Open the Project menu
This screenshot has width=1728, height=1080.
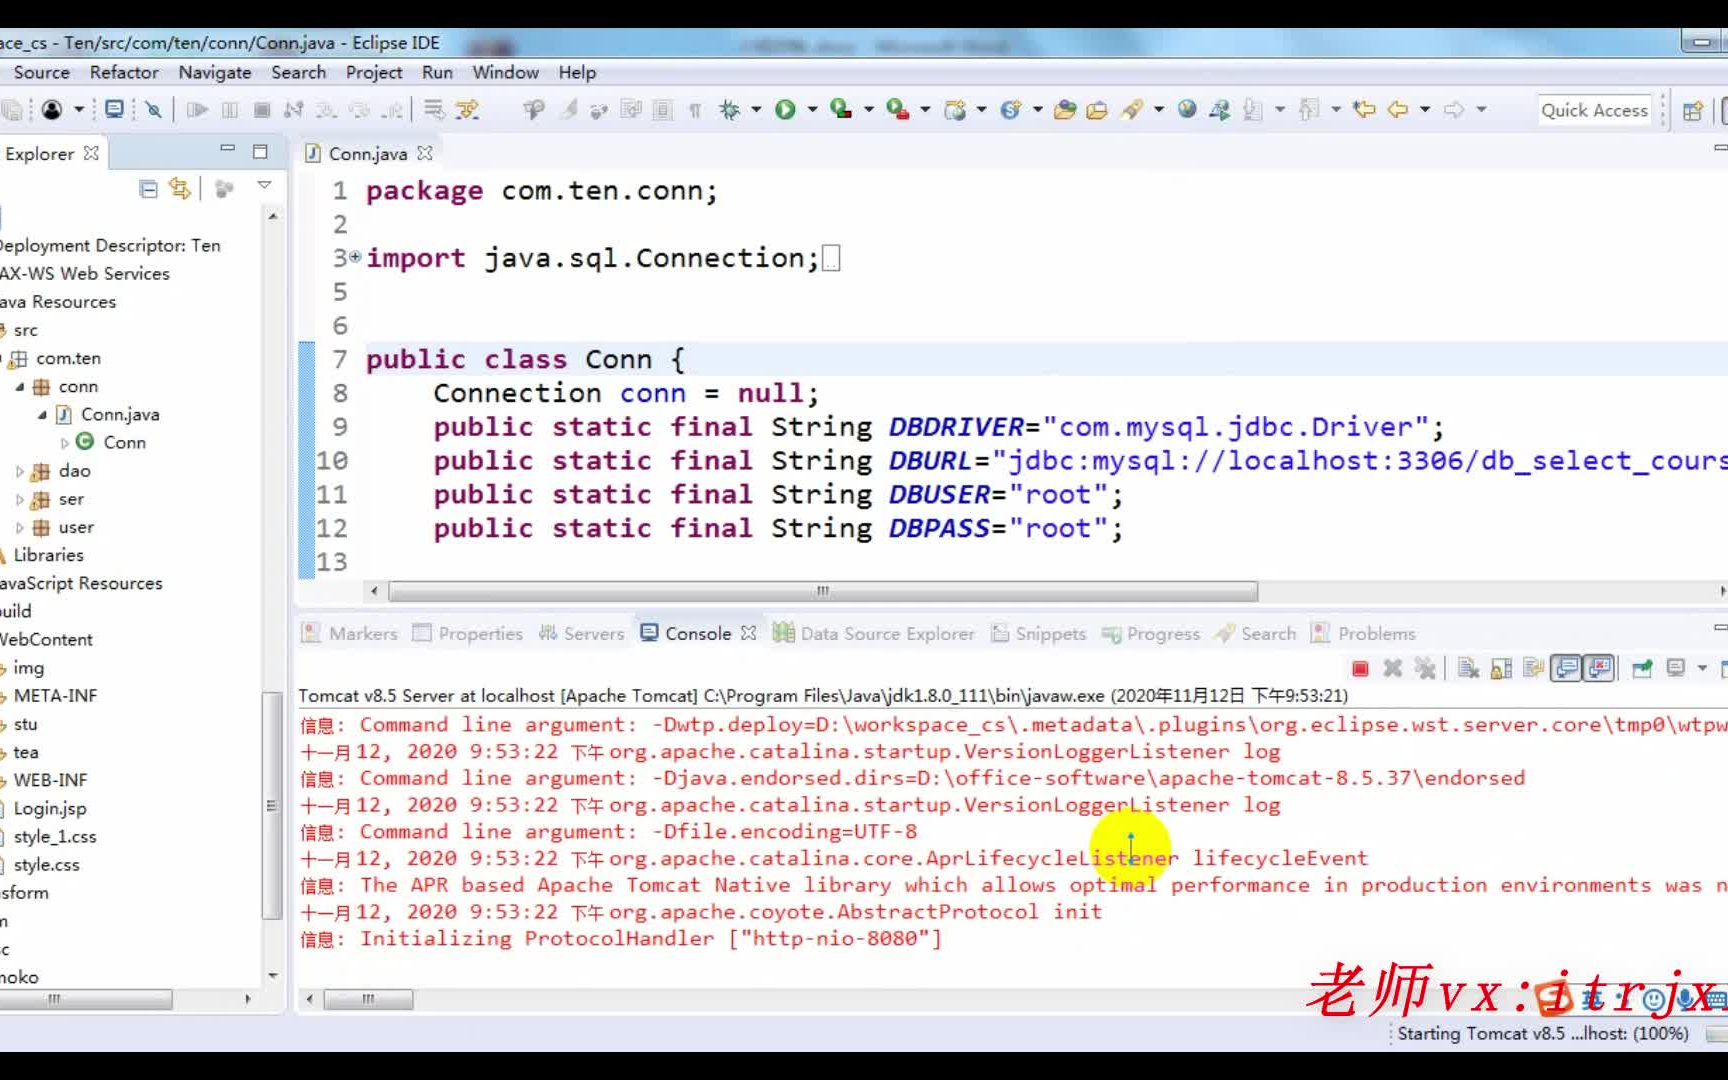pyautogui.click(x=374, y=72)
